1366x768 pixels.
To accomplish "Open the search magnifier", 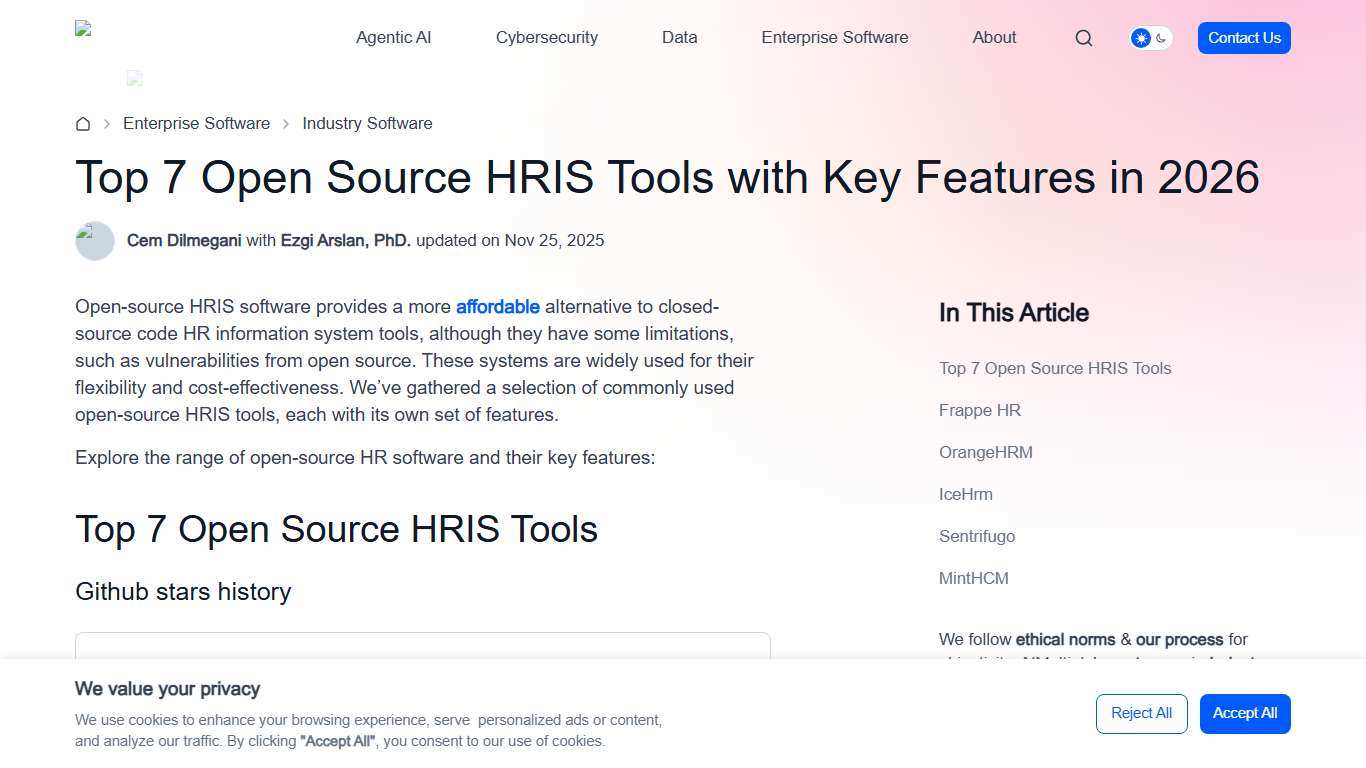I will coord(1083,37).
